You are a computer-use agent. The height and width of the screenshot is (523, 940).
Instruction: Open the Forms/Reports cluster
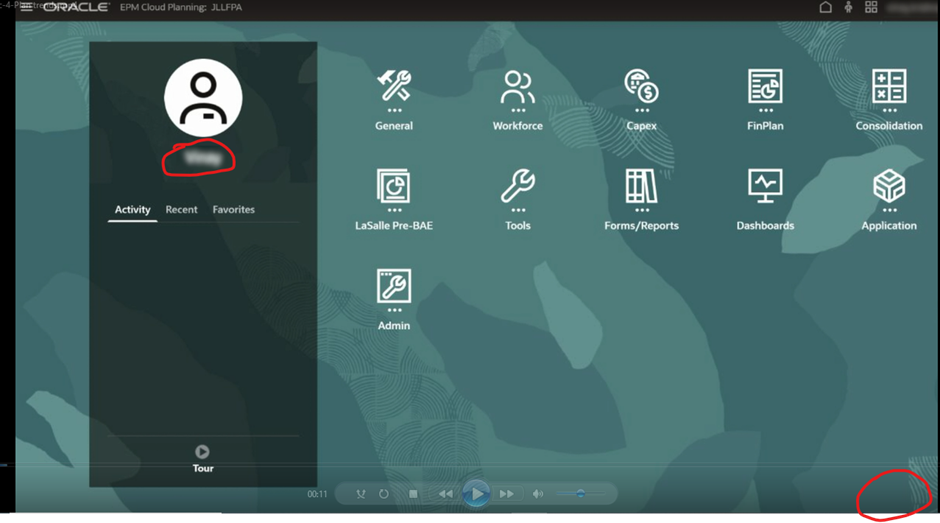click(x=641, y=200)
